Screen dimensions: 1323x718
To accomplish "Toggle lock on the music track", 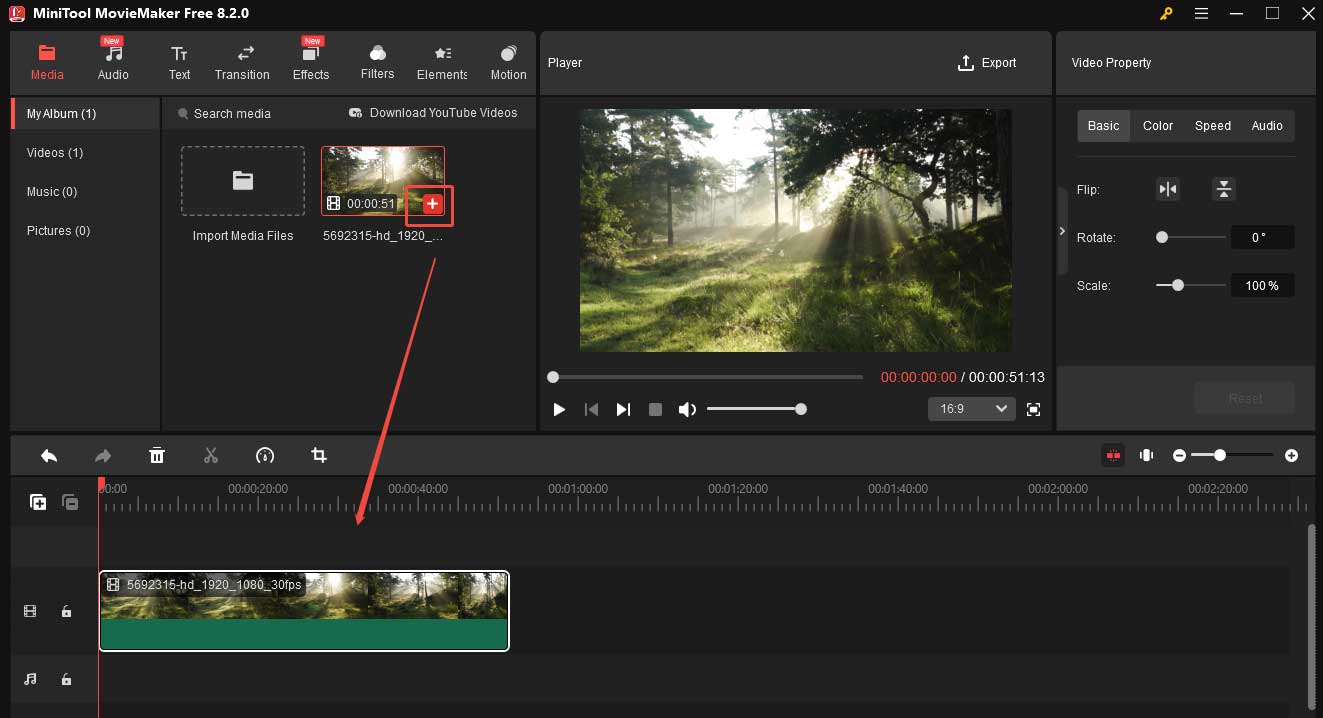I will tap(66, 679).
